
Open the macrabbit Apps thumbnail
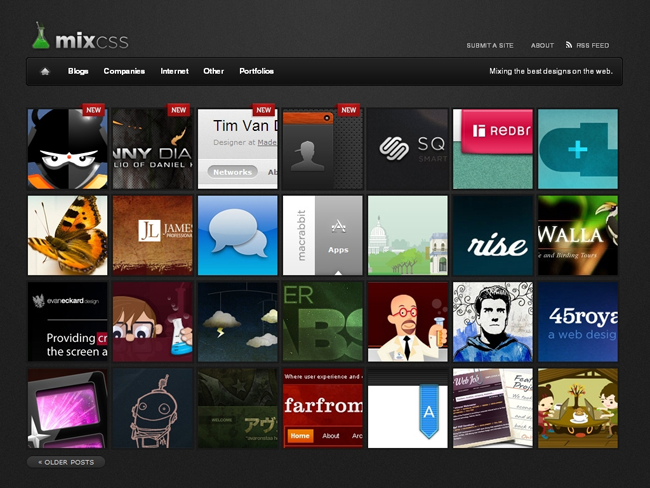pos(323,235)
